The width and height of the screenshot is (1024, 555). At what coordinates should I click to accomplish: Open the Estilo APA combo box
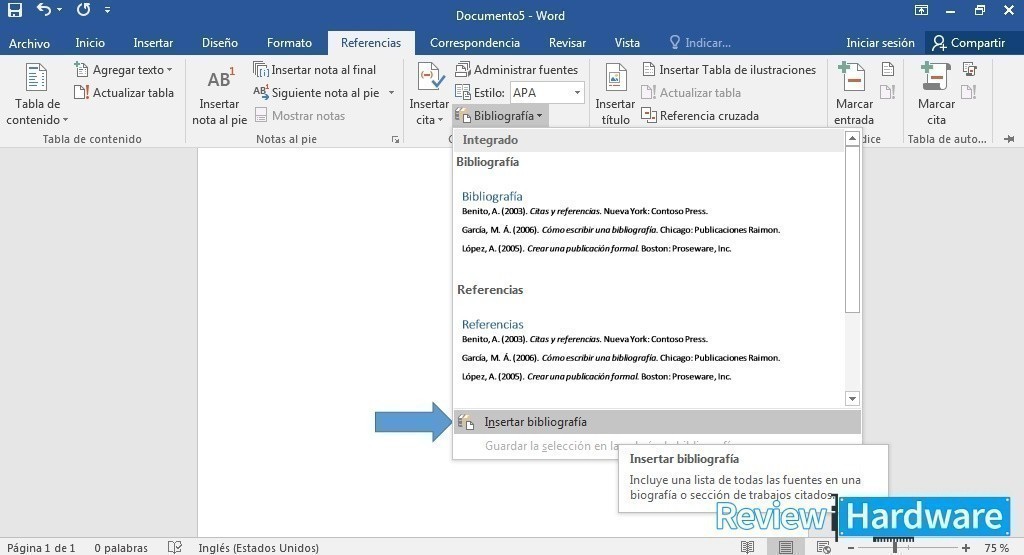coord(547,93)
